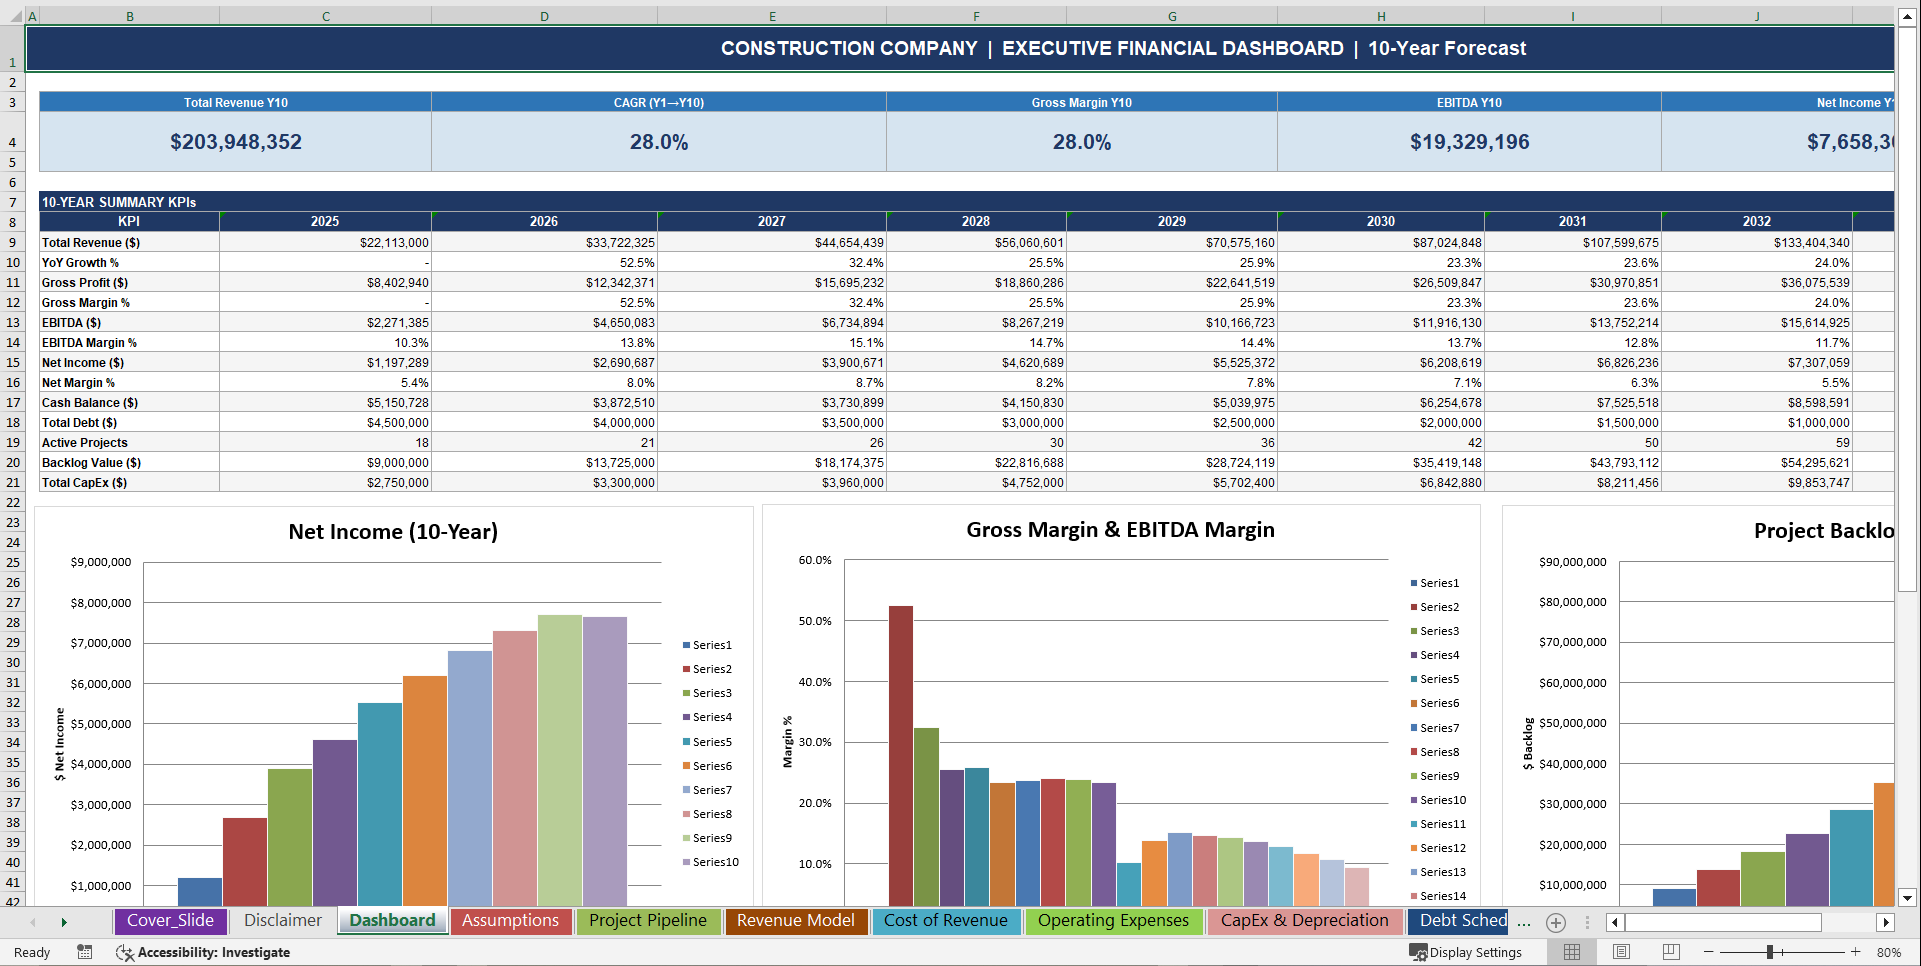The image size is (1921, 966).
Task: Add a new worksheet with the plus icon
Action: coord(1556,922)
